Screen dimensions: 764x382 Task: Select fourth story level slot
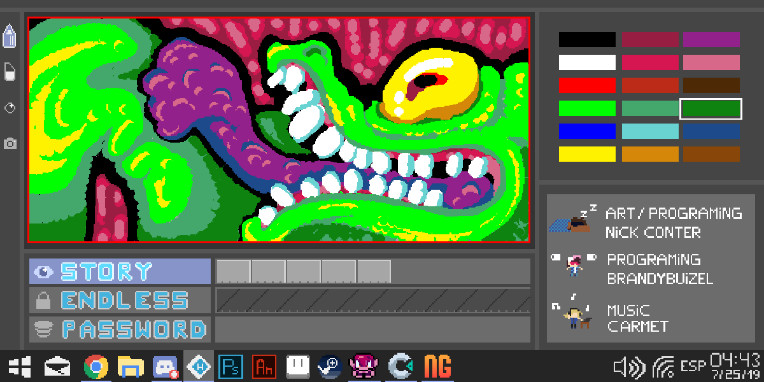tap(339, 271)
